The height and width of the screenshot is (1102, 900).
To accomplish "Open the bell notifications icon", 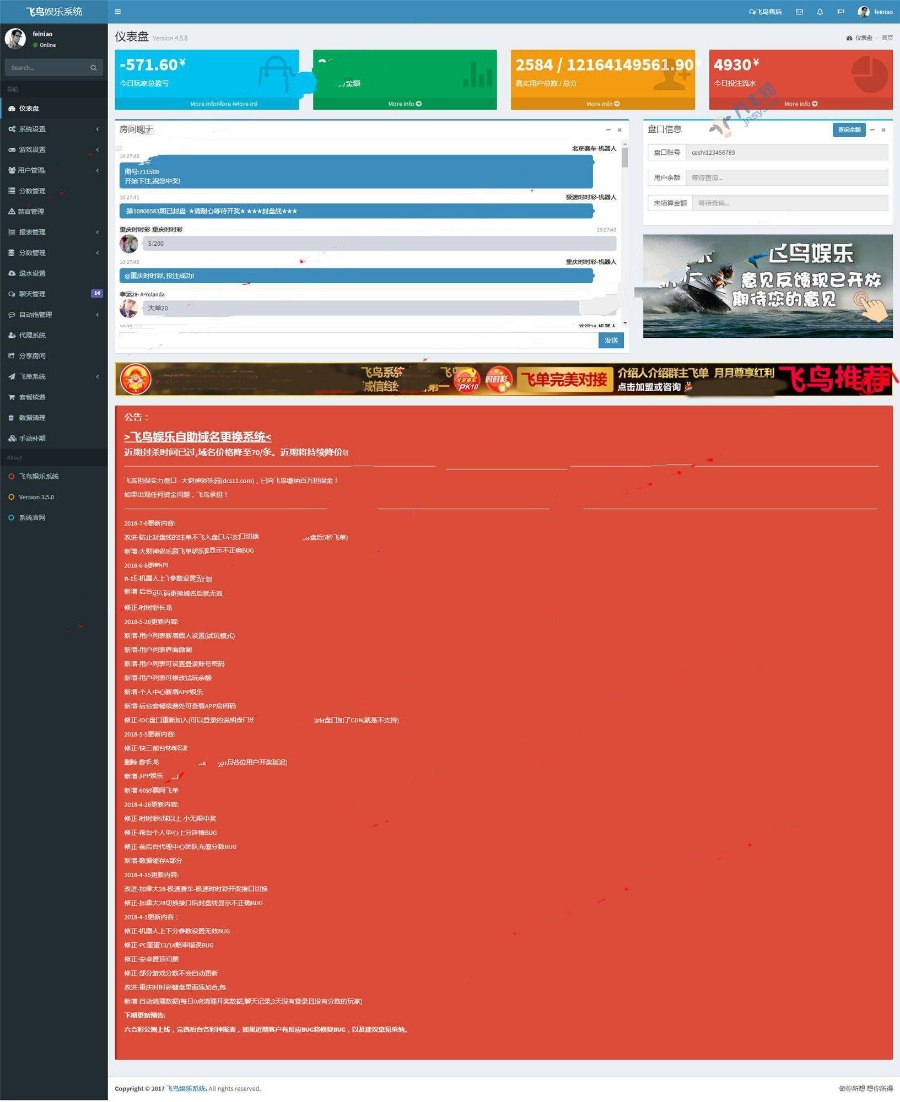I will coord(820,12).
